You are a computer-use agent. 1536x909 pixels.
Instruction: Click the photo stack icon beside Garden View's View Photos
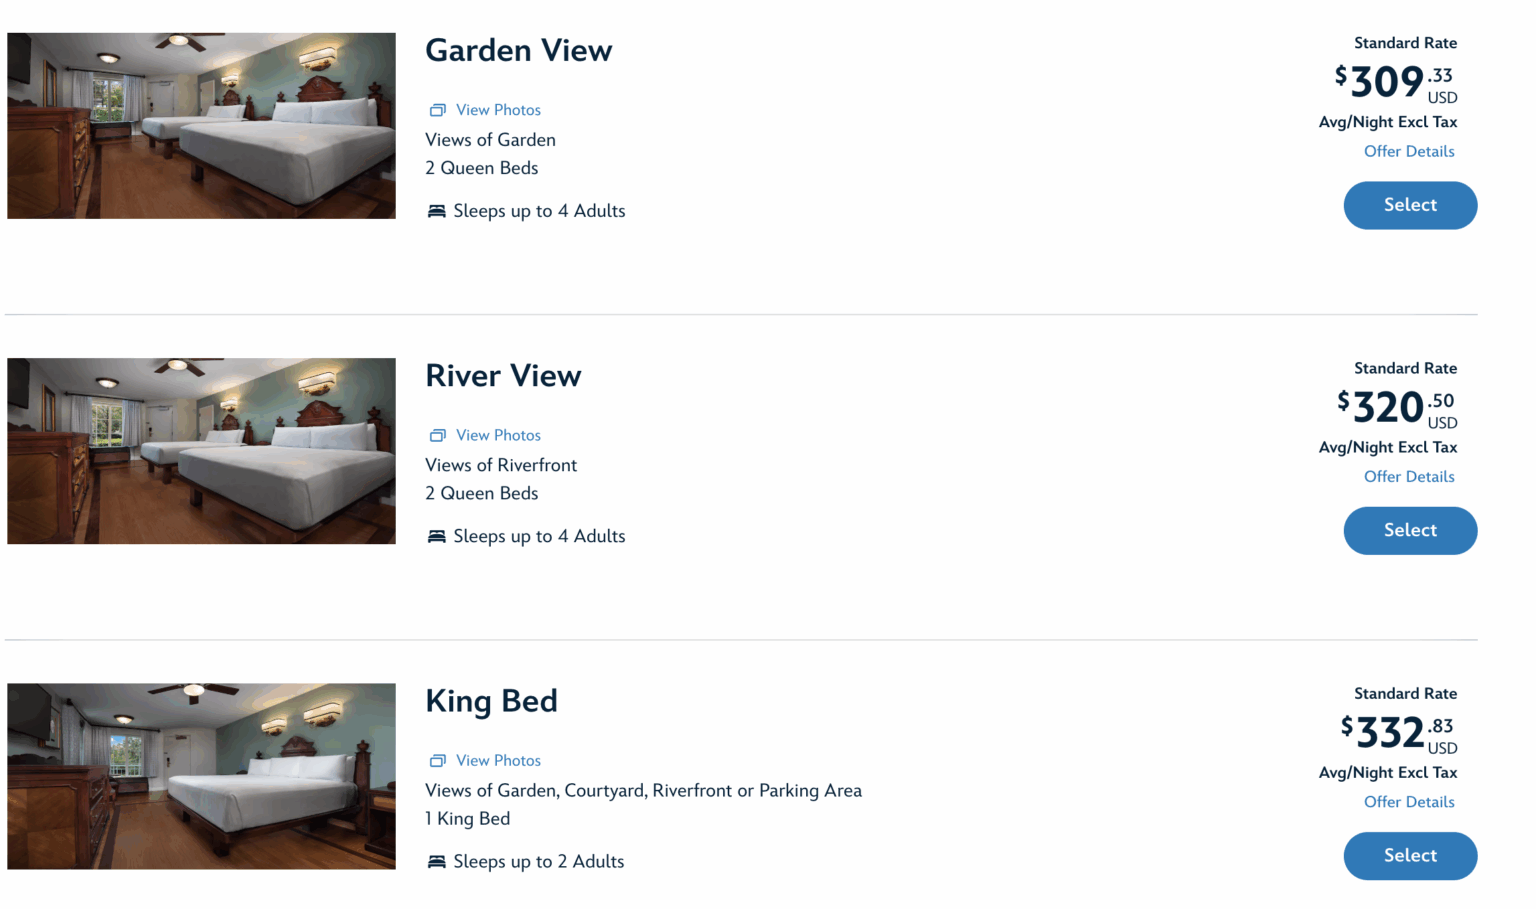438,110
